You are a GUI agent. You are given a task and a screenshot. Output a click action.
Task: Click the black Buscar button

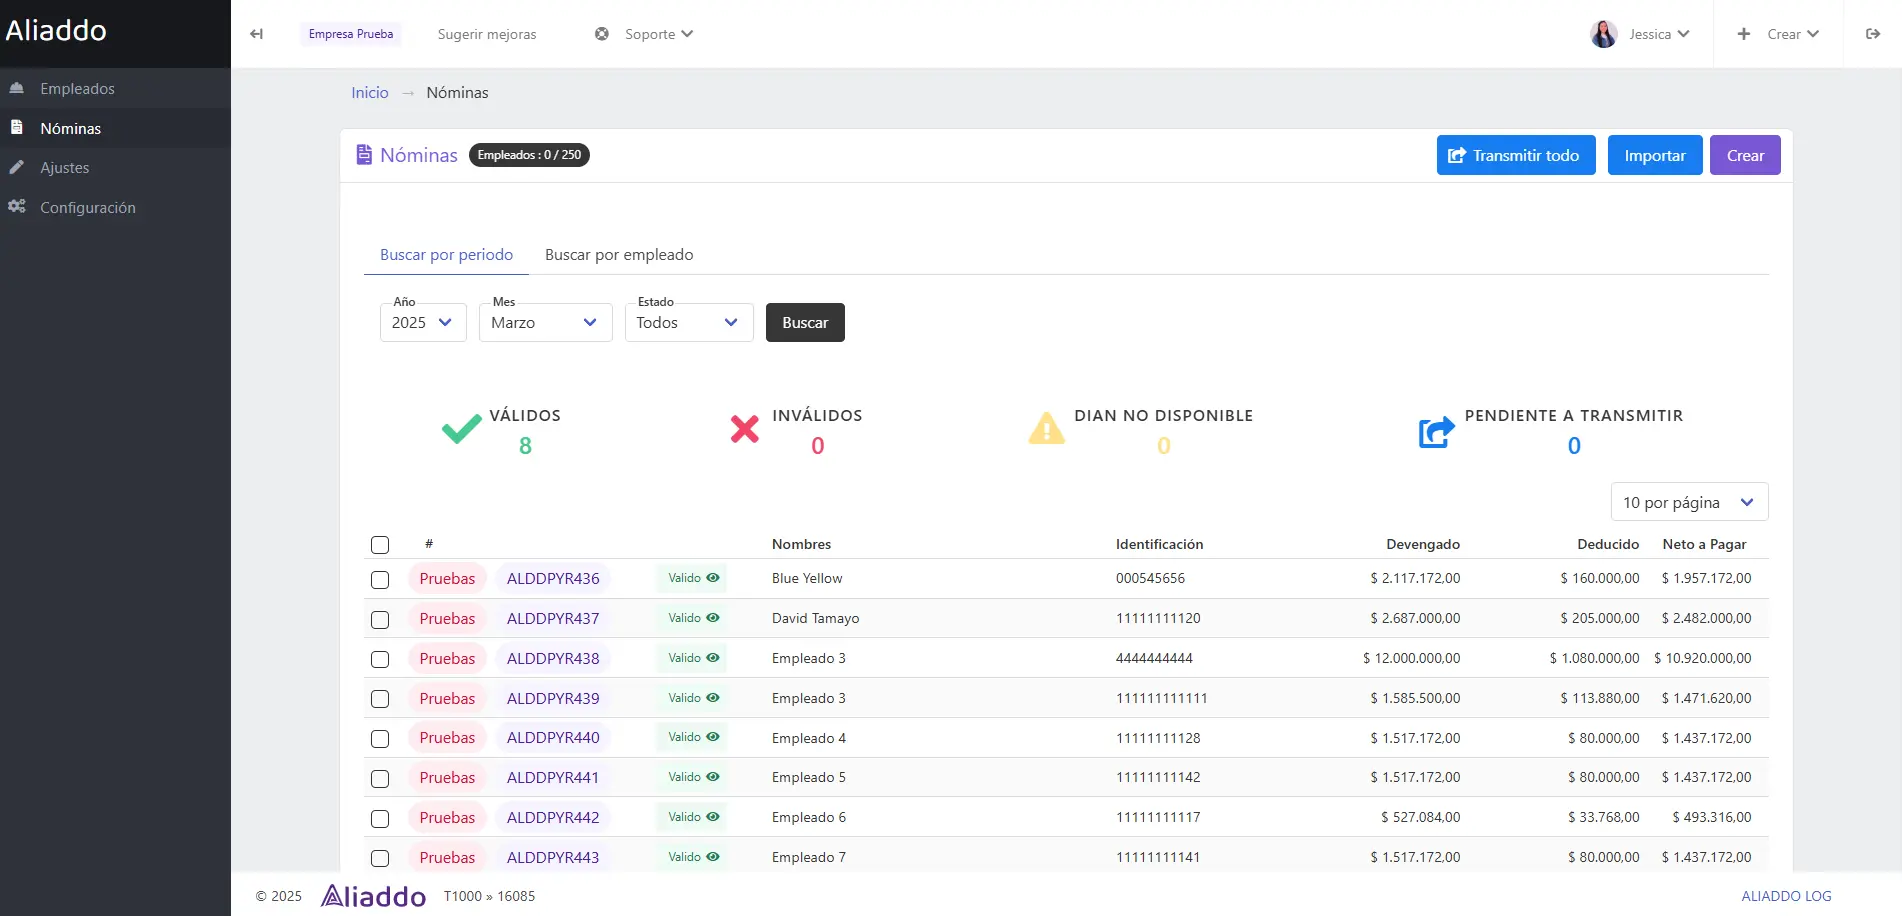(805, 323)
